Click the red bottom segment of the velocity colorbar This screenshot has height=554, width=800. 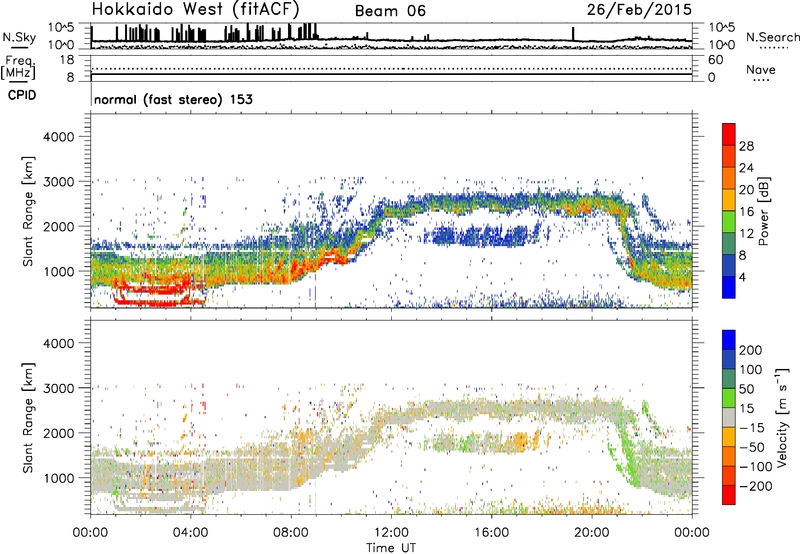pos(729,495)
